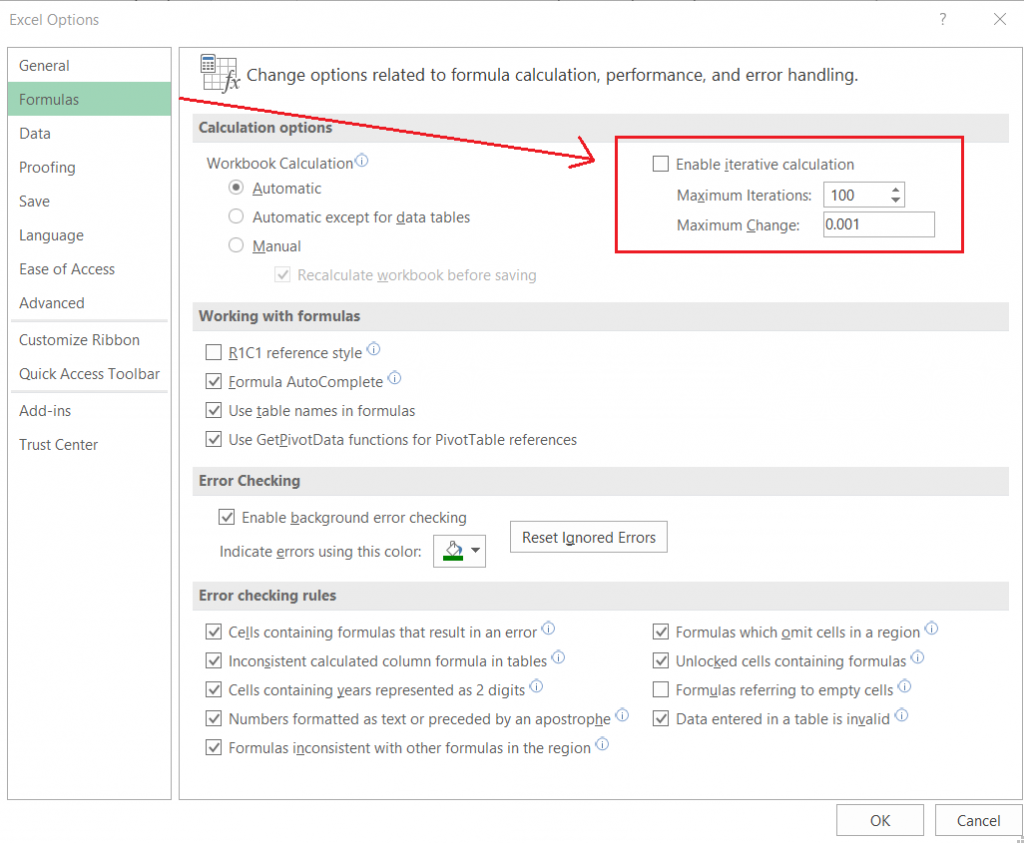The height and width of the screenshot is (844, 1024).
Task: Open the error indicator color dropdown
Action: coord(475,551)
